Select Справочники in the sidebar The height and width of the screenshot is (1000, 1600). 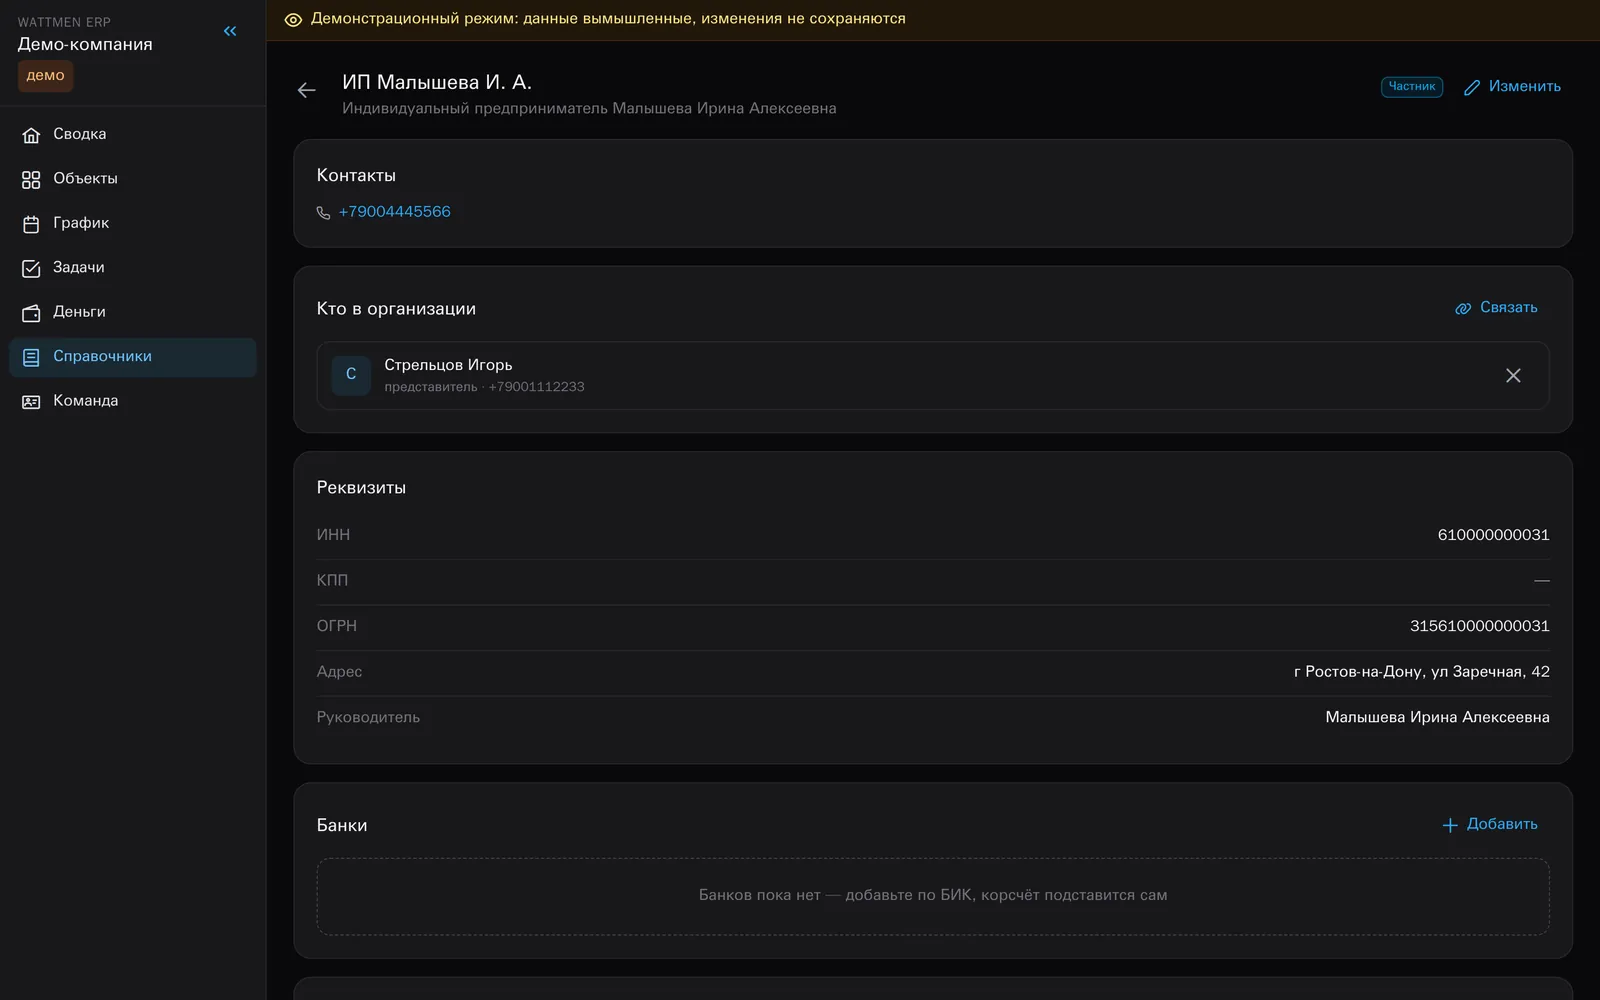pos(133,357)
